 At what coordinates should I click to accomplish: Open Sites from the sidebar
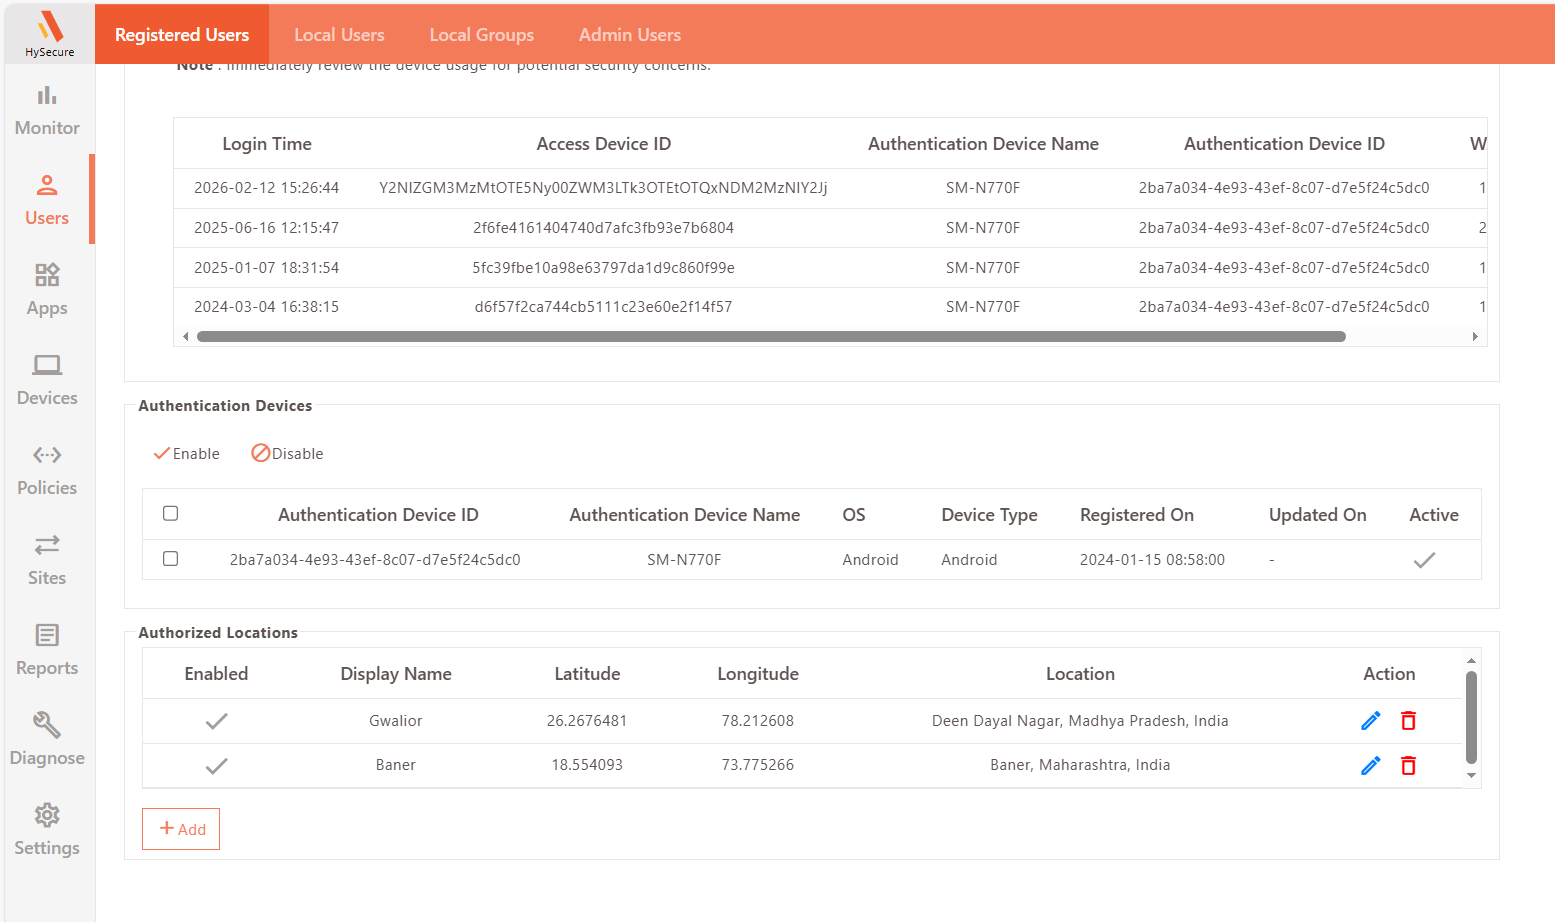(47, 560)
